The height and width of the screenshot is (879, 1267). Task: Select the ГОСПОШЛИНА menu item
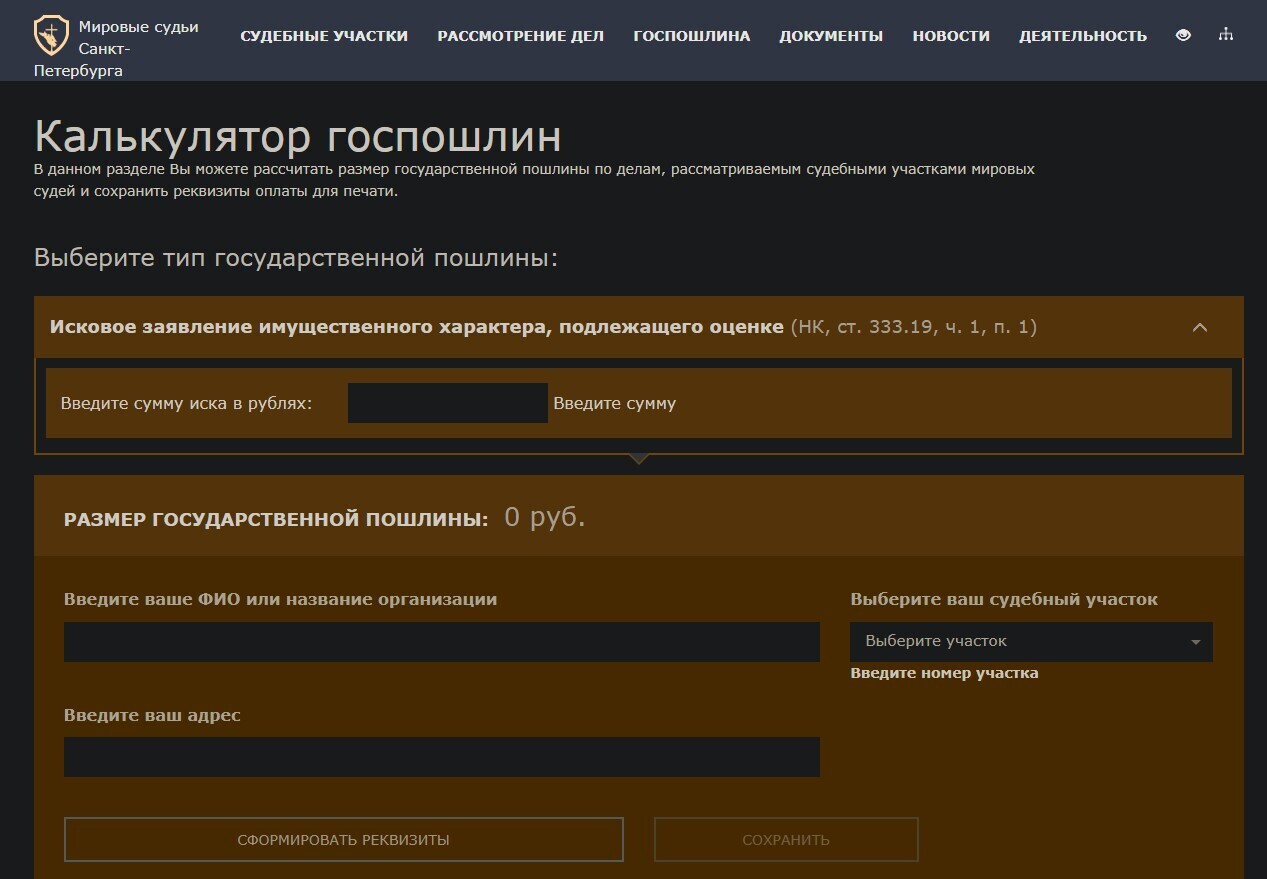[690, 36]
